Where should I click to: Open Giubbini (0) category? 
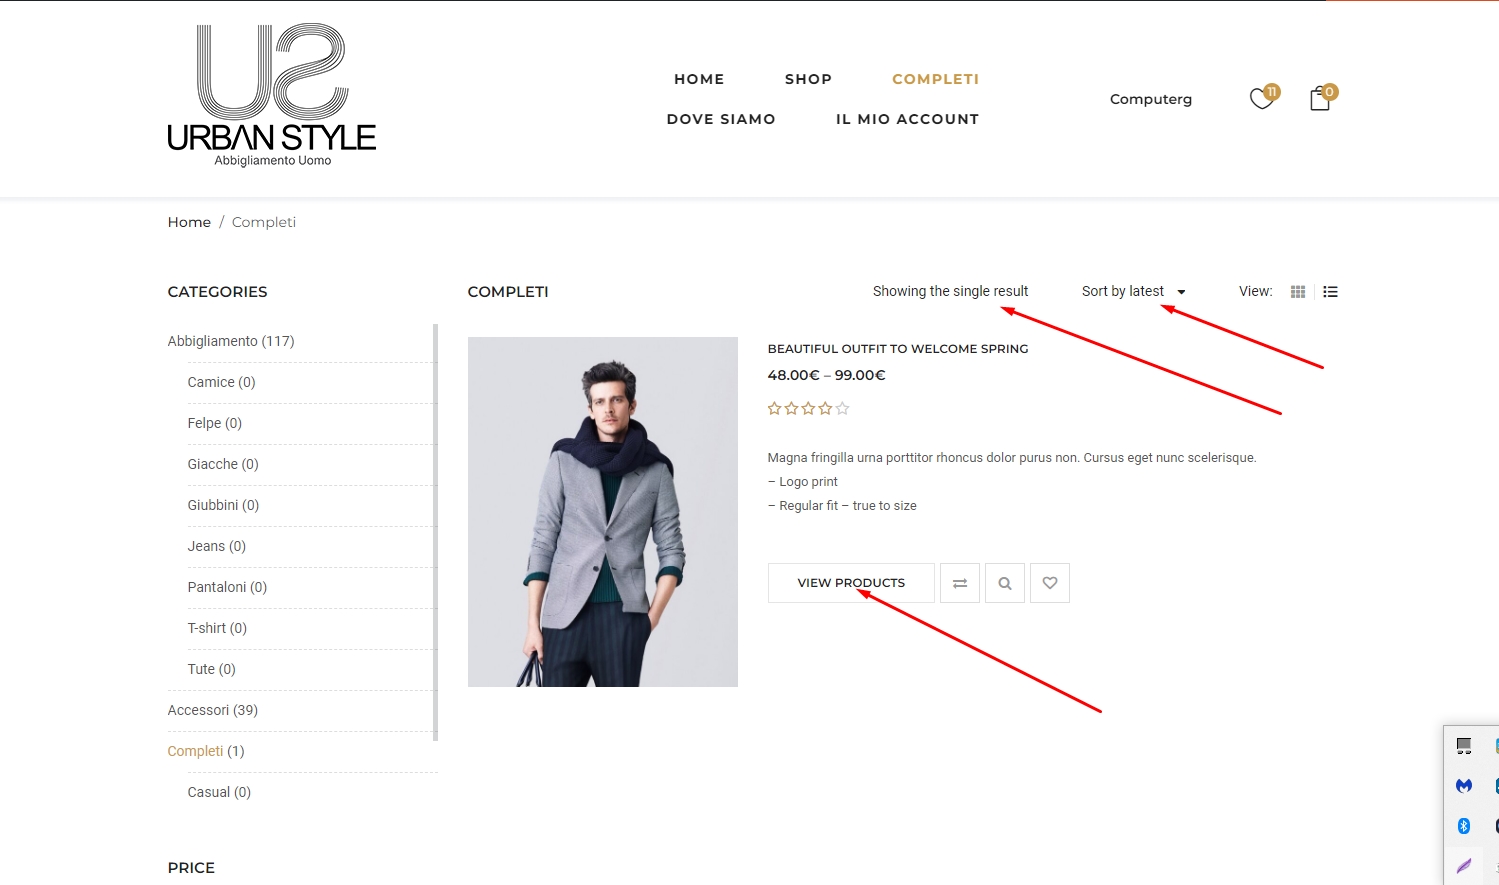[x=223, y=505]
